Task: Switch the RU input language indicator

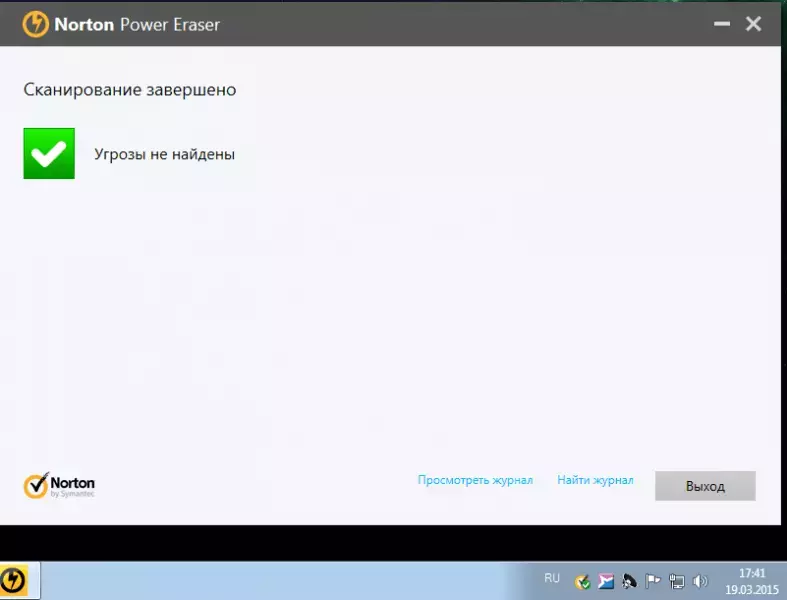Action: [552, 578]
